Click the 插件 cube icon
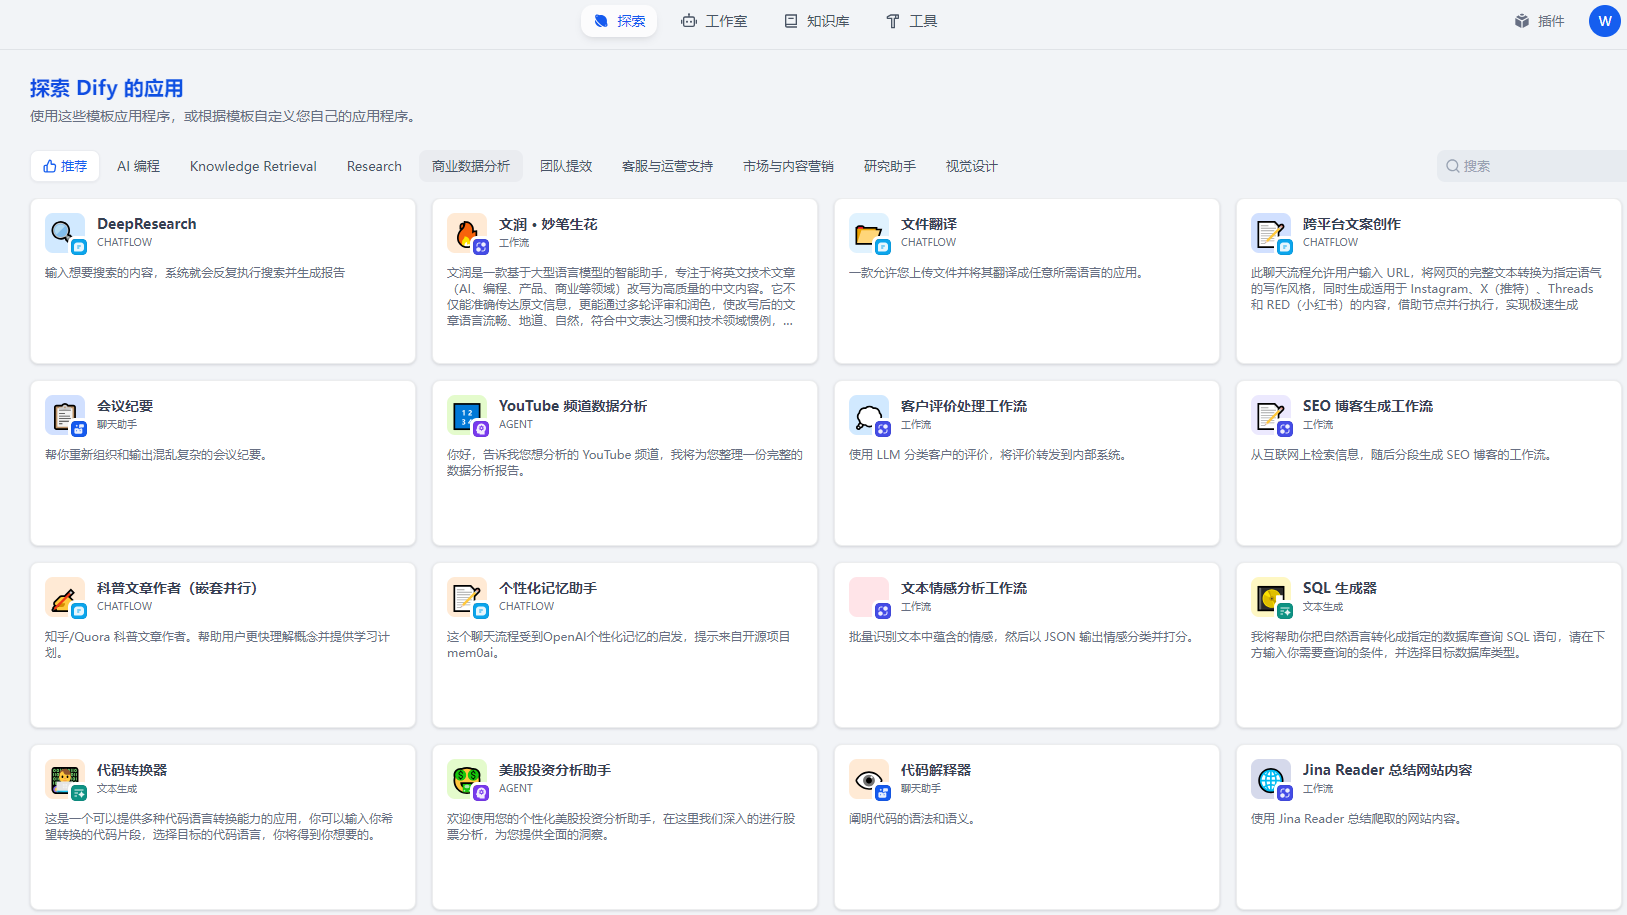The width and height of the screenshot is (1627, 915). (1522, 21)
